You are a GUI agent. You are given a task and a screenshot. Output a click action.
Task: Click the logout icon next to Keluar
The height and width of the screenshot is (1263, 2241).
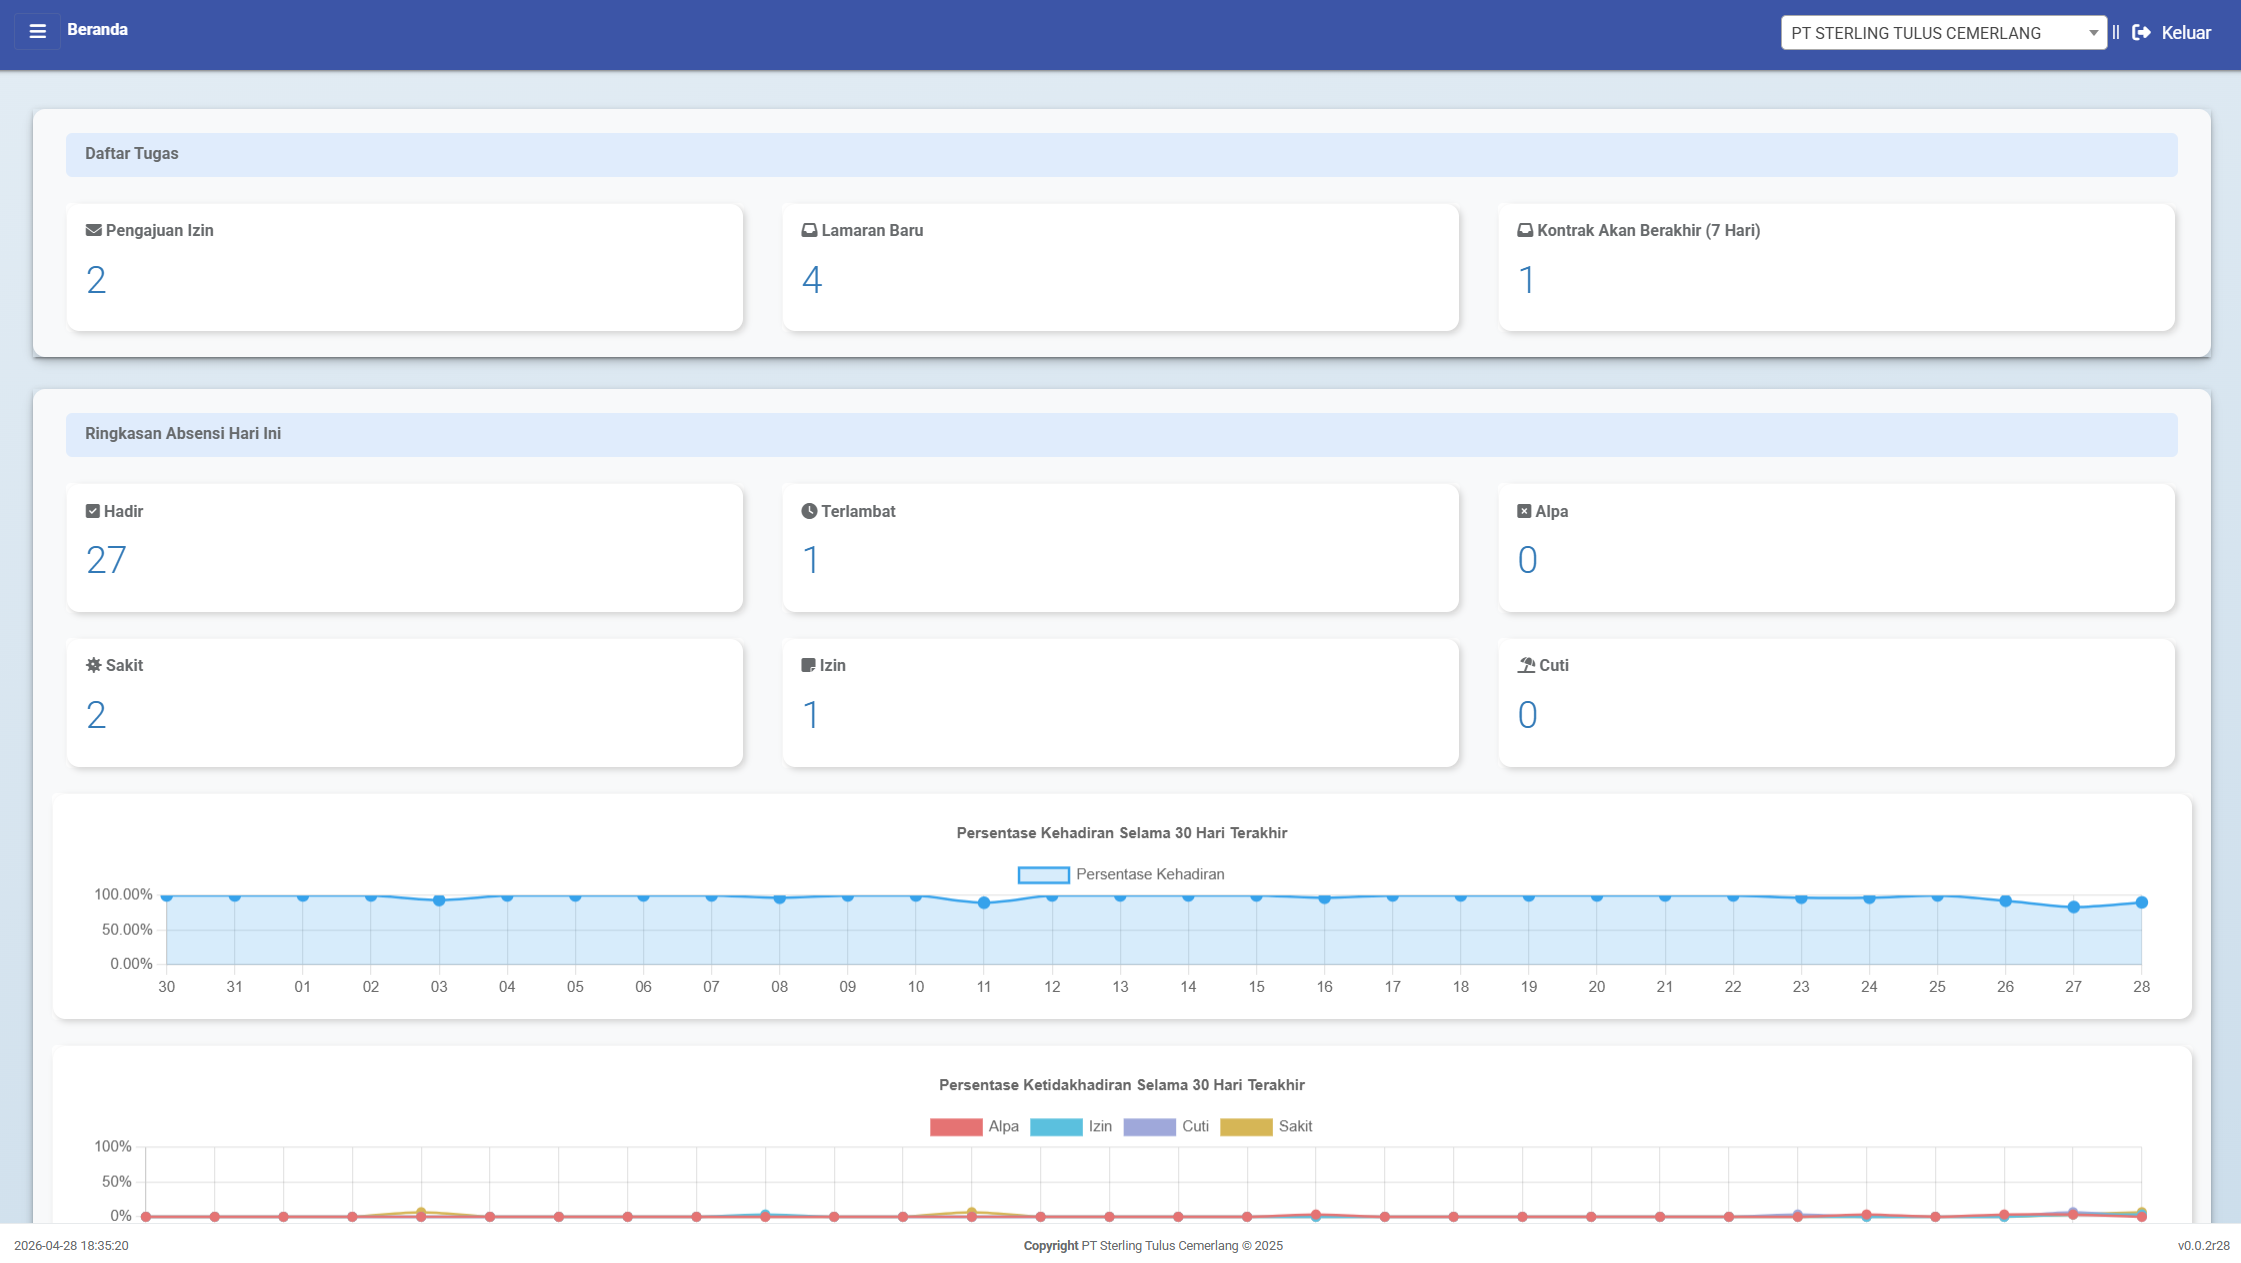2140,31
